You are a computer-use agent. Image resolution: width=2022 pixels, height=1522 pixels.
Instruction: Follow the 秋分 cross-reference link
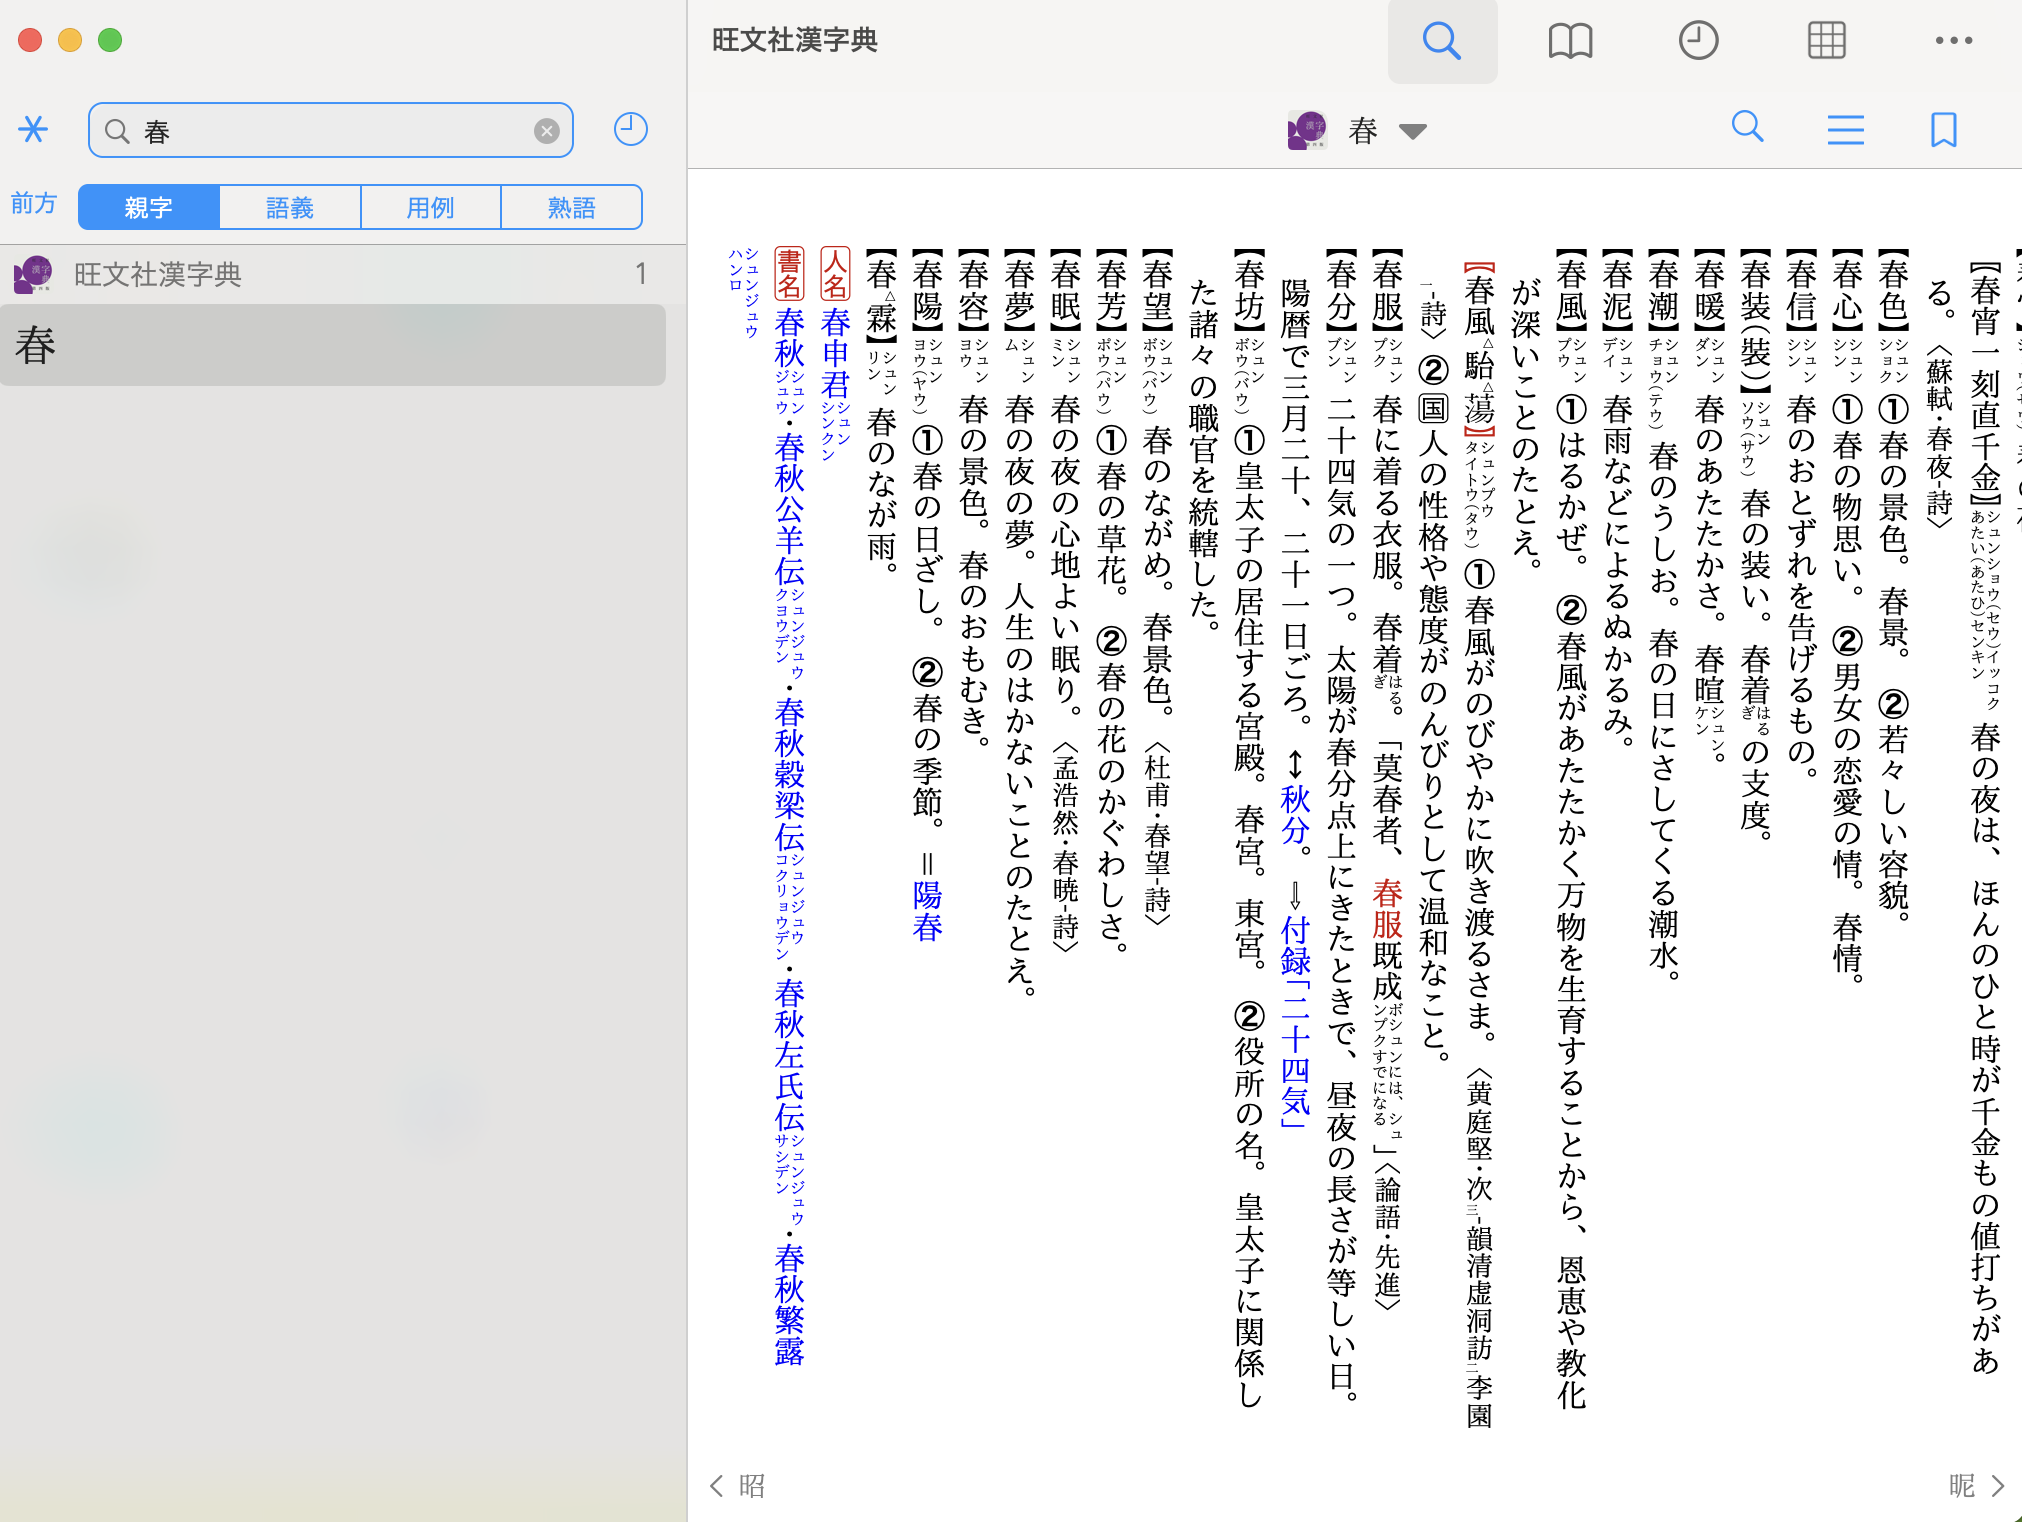click(1296, 814)
